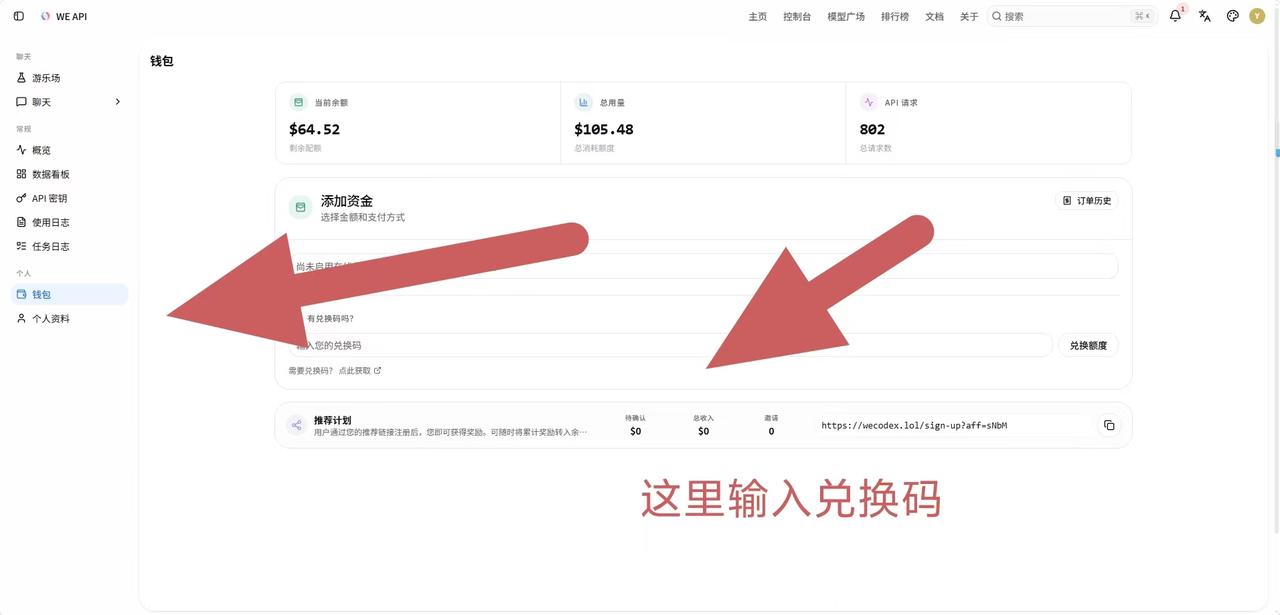This screenshot has height=615, width=1280.
Task: Click the 总用量 chart icon
Action: (583, 102)
